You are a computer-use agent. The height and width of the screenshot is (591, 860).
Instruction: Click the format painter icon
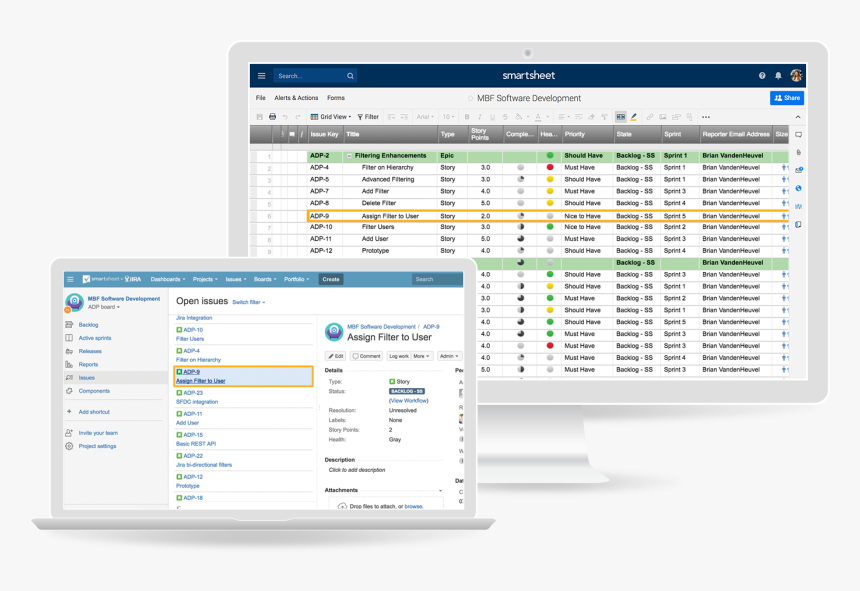pos(604,117)
